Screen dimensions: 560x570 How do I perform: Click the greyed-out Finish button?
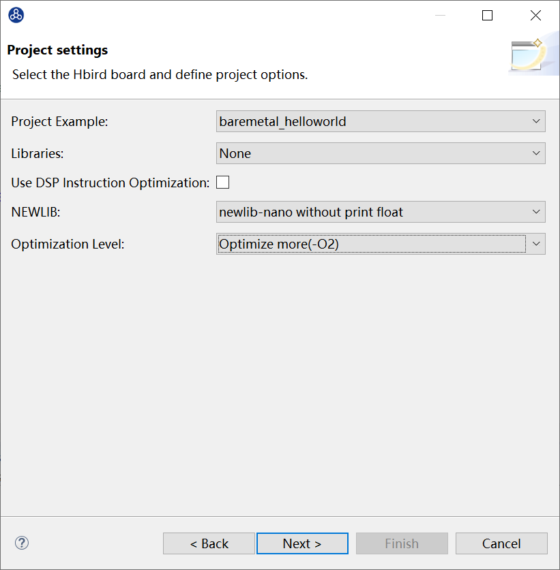(x=402, y=543)
